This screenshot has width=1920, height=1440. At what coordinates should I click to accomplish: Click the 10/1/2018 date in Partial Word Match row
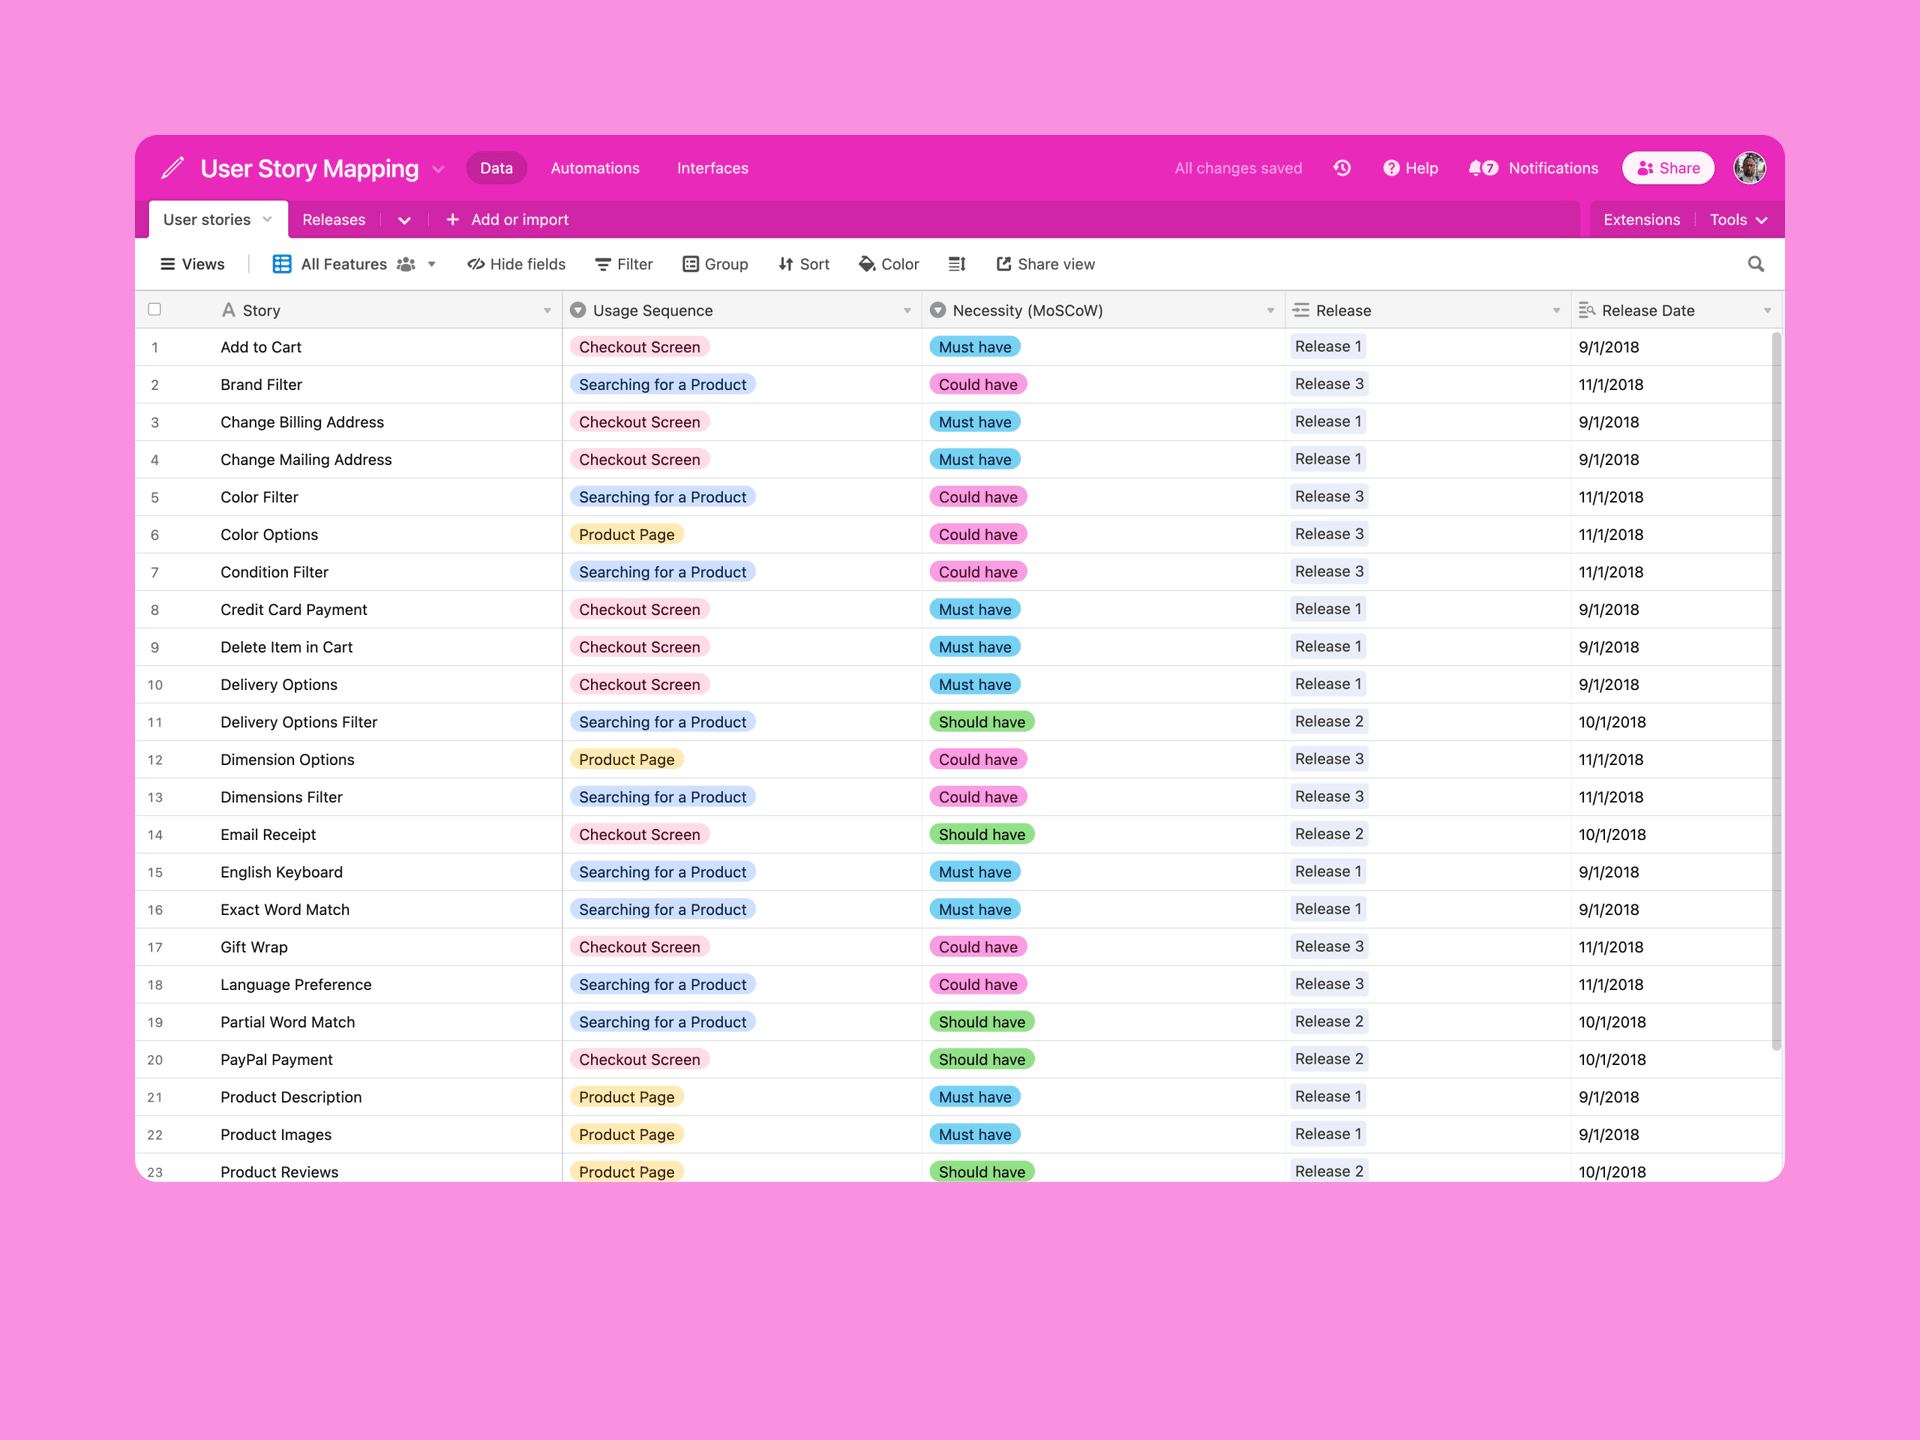(x=1612, y=1022)
